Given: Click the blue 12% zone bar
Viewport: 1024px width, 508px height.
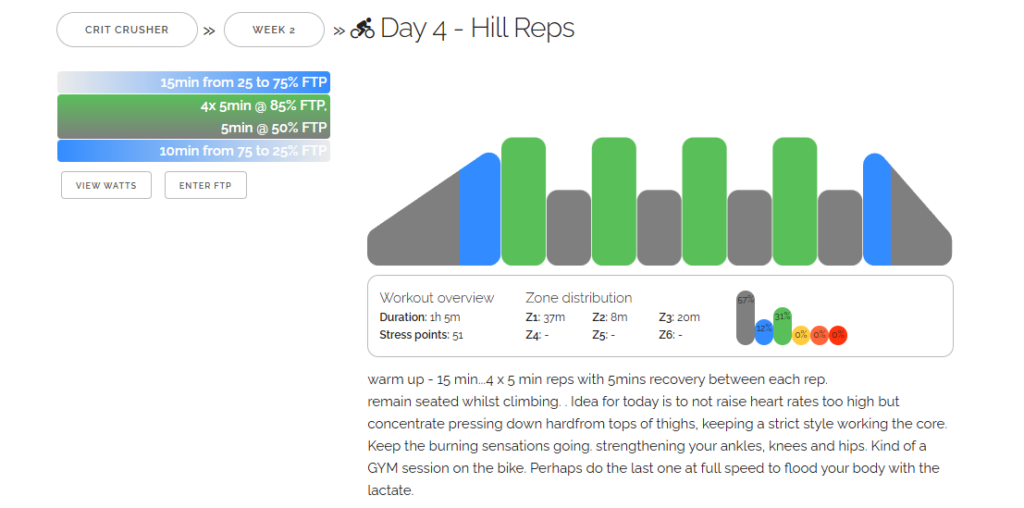Looking at the screenshot, I should 764,332.
